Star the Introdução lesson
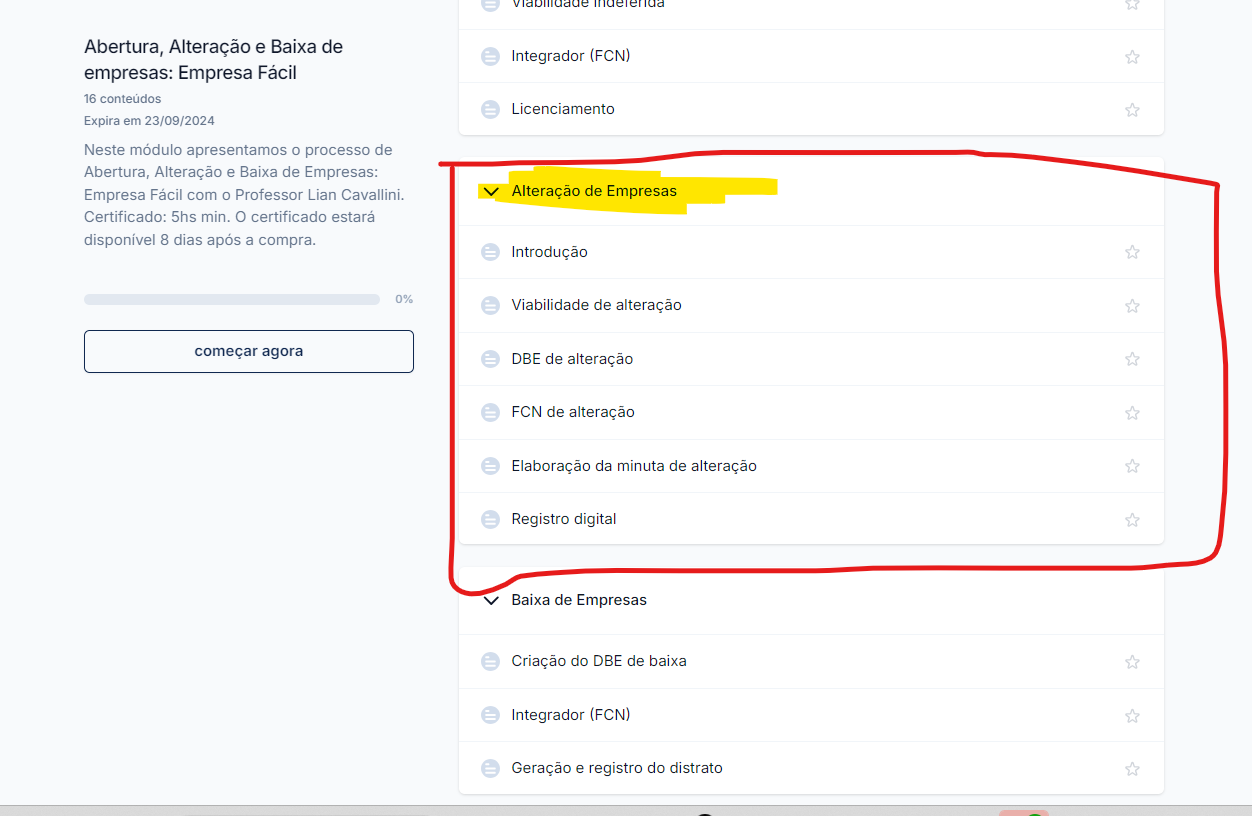This screenshot has height=816, width=1252. [1132, 252]
